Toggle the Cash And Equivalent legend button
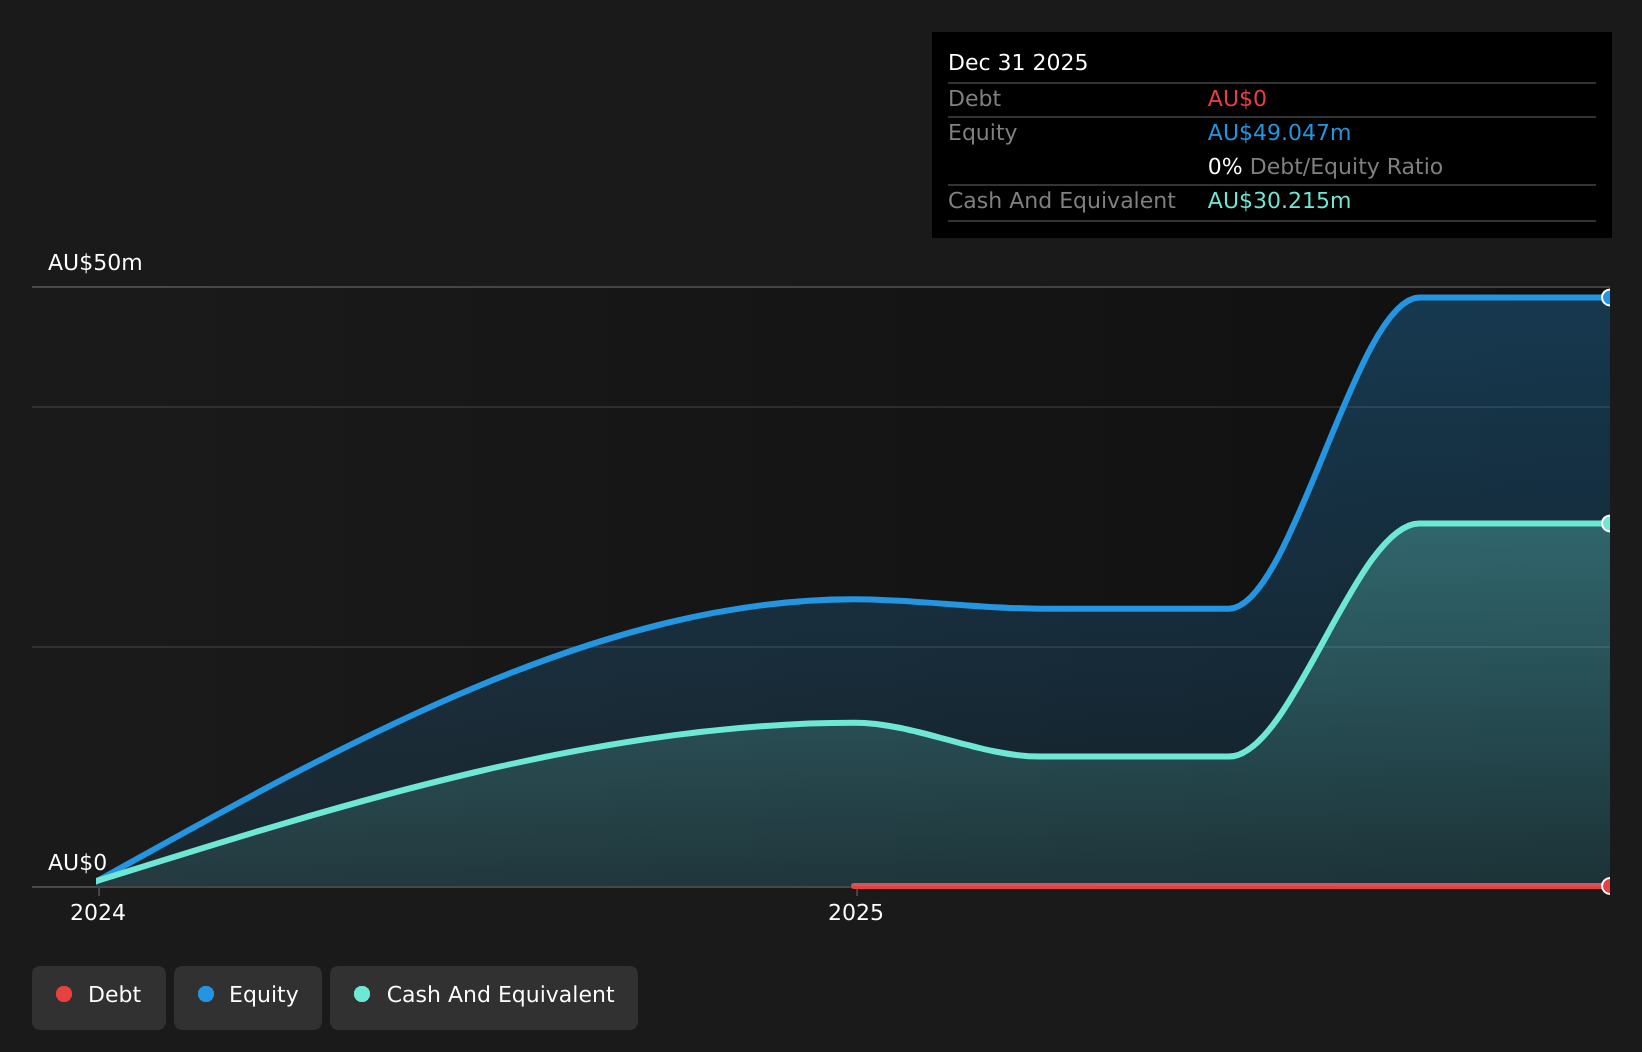This screenshot has width=1642, height=1052. (x=484, y=997)
